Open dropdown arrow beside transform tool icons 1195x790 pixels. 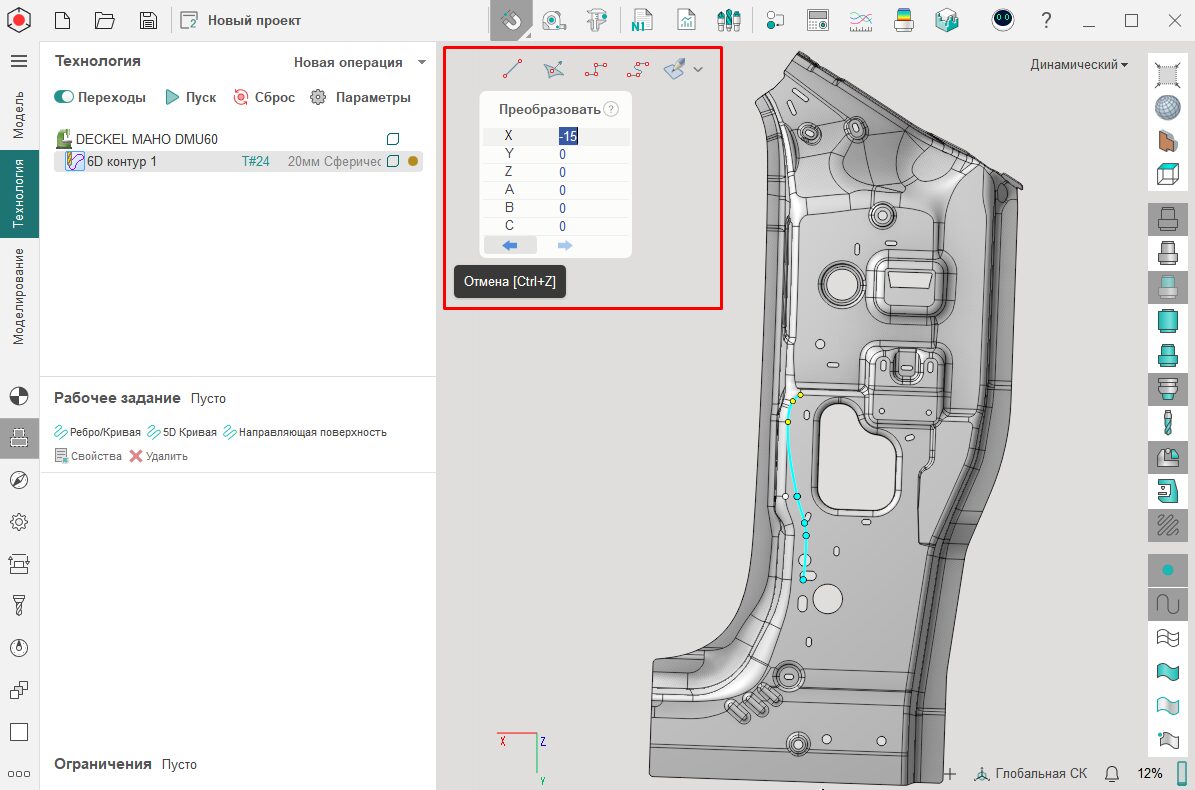(x=698, y=69)
